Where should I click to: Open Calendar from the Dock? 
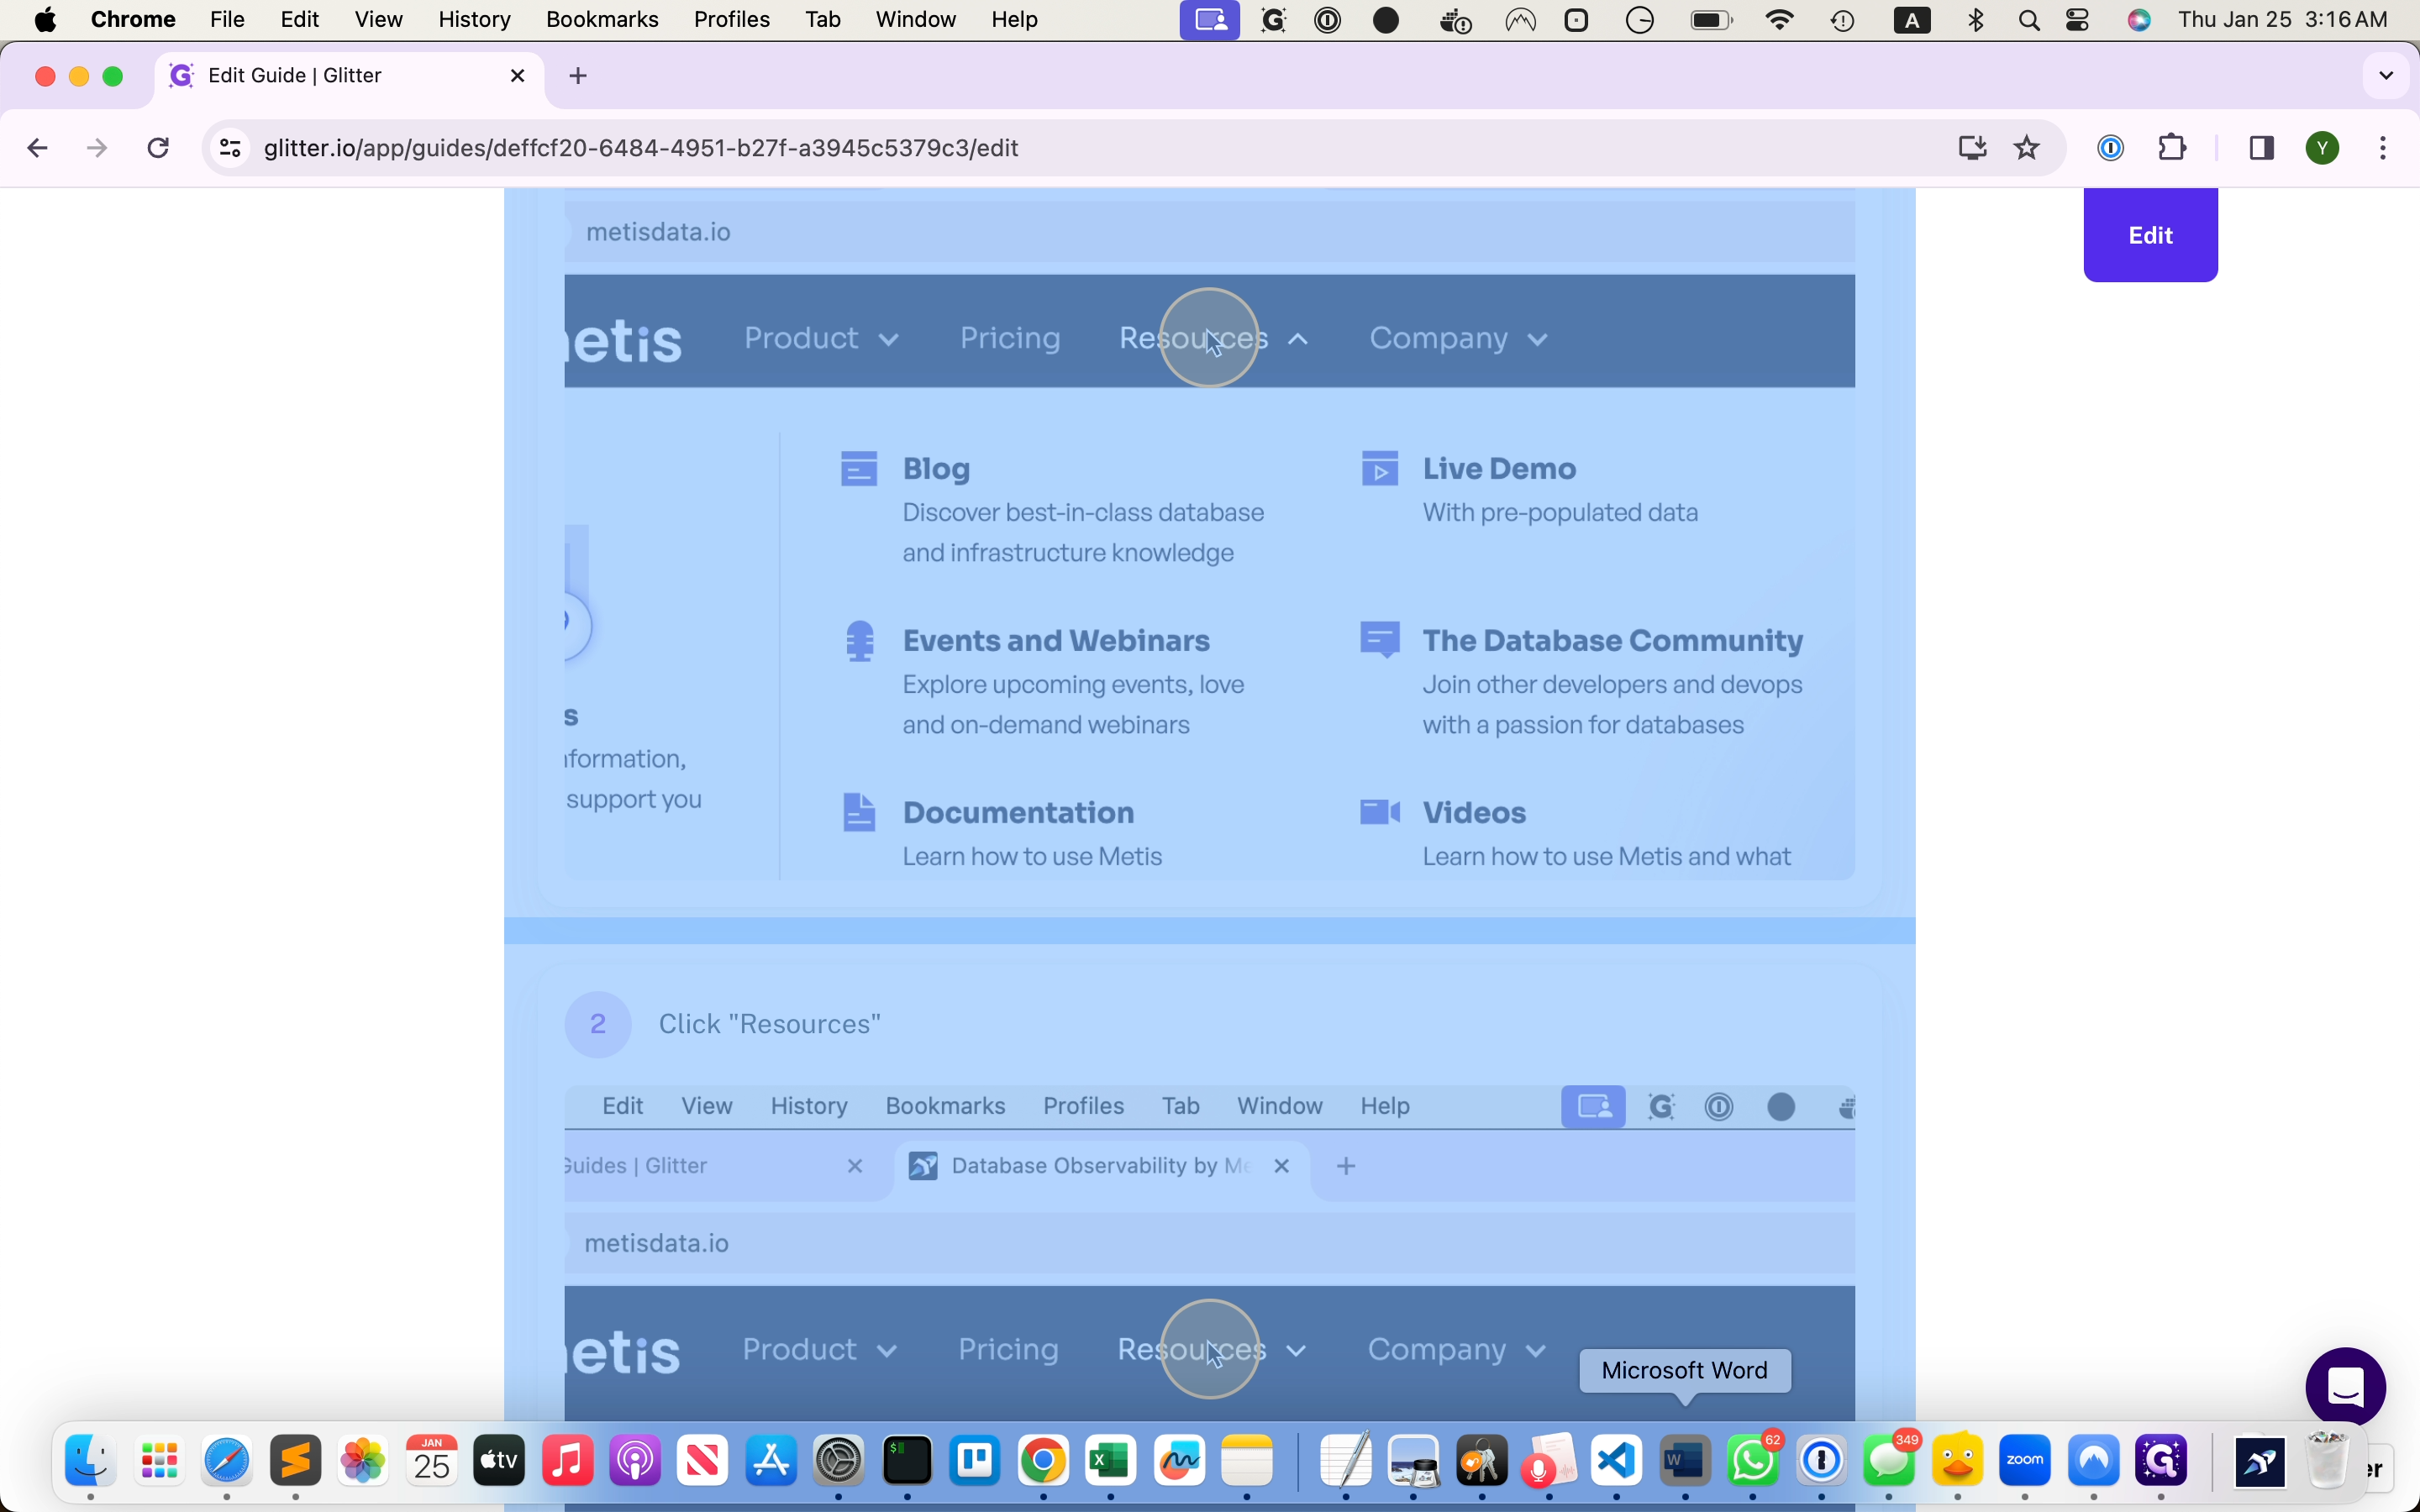coord(432,1462)
